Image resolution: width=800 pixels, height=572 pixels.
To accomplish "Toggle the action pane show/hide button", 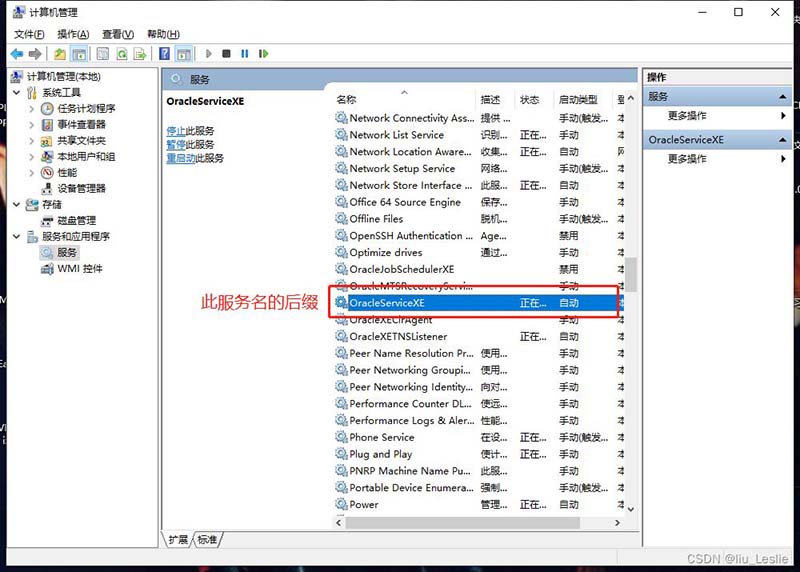I will [x=183, y=54].
